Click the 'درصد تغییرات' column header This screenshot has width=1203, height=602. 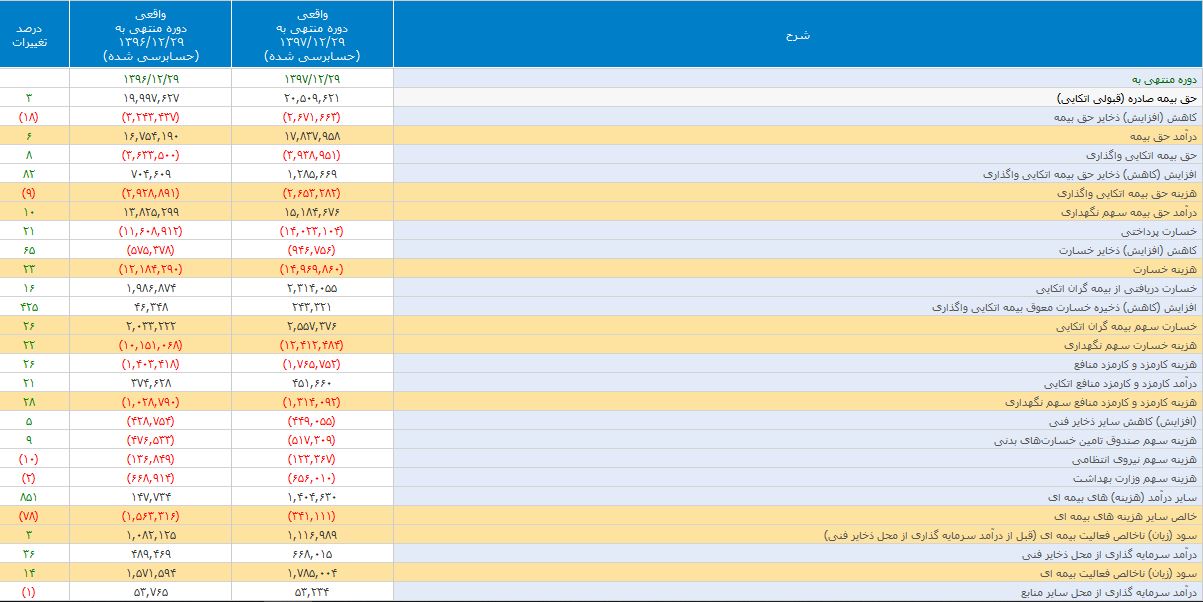tap(35, 35)
